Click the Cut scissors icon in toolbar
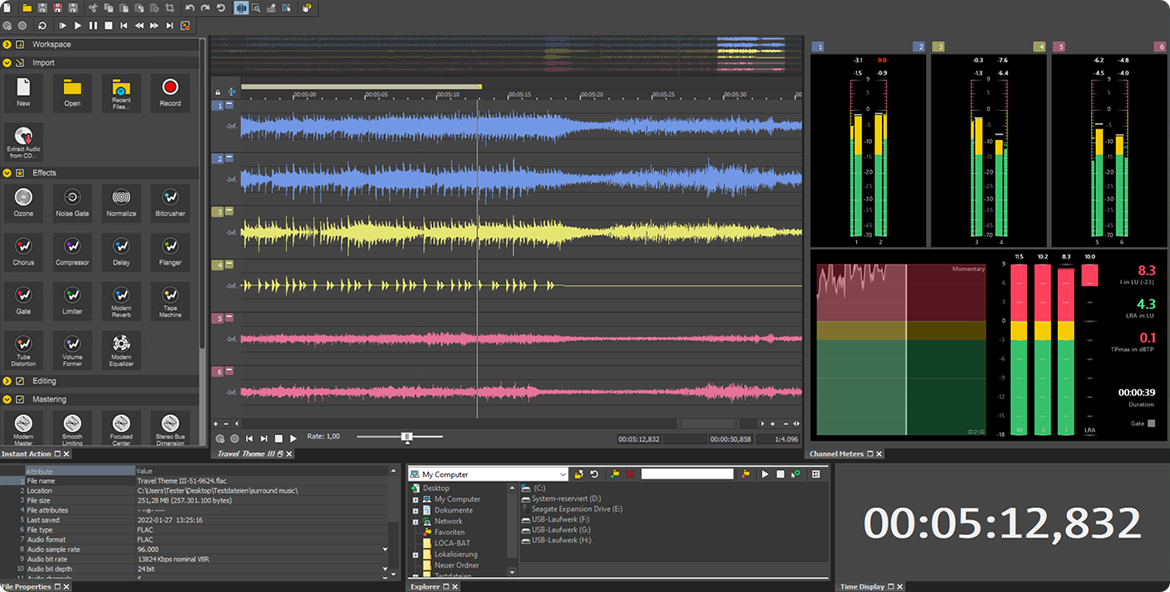 pyautogui.click(x=93, y=7)
